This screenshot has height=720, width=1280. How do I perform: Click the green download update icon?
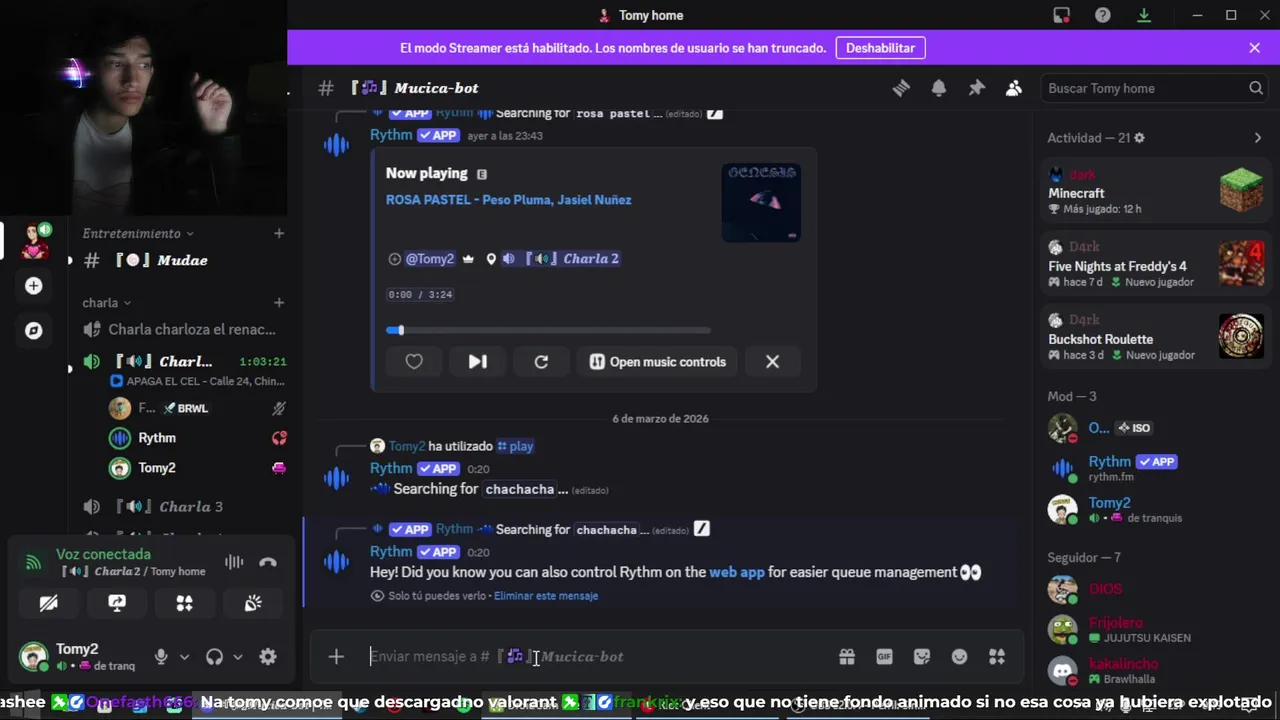(x=1144, y=15)
